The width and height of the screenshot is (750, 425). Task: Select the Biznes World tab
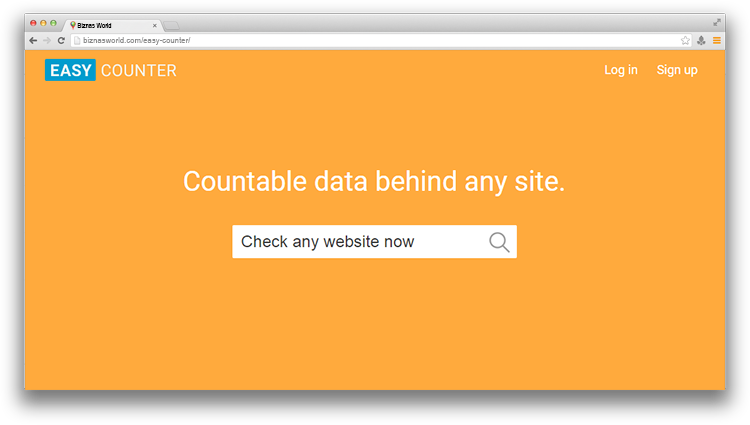tap(112, 25)
